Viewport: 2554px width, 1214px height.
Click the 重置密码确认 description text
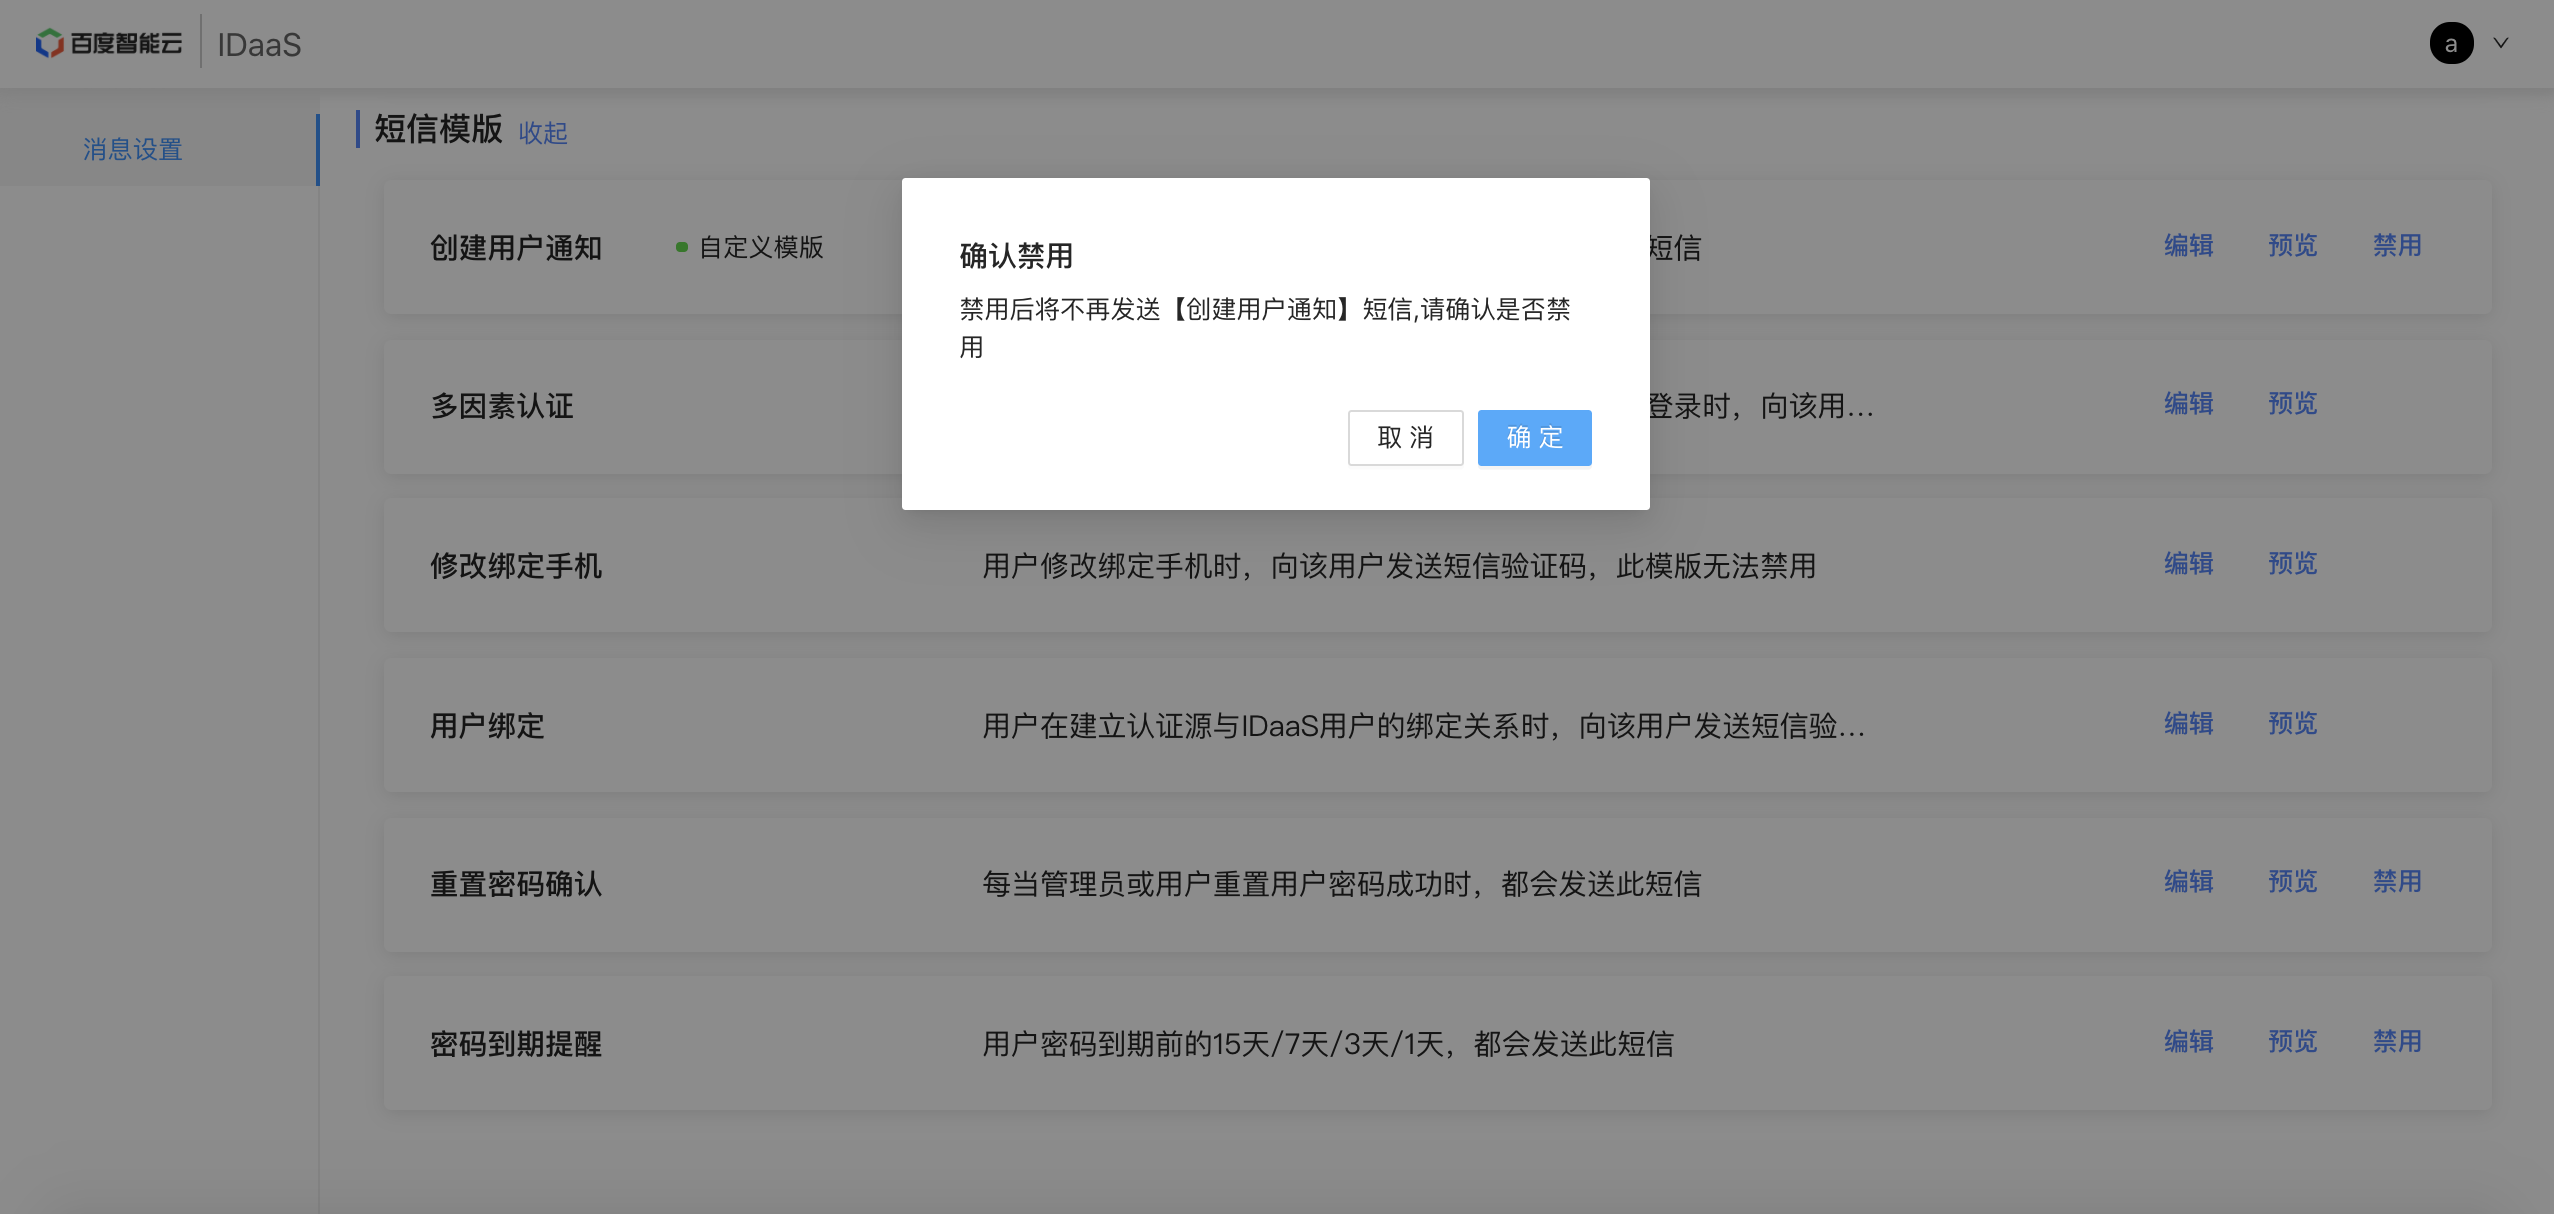coord(1342,884)
